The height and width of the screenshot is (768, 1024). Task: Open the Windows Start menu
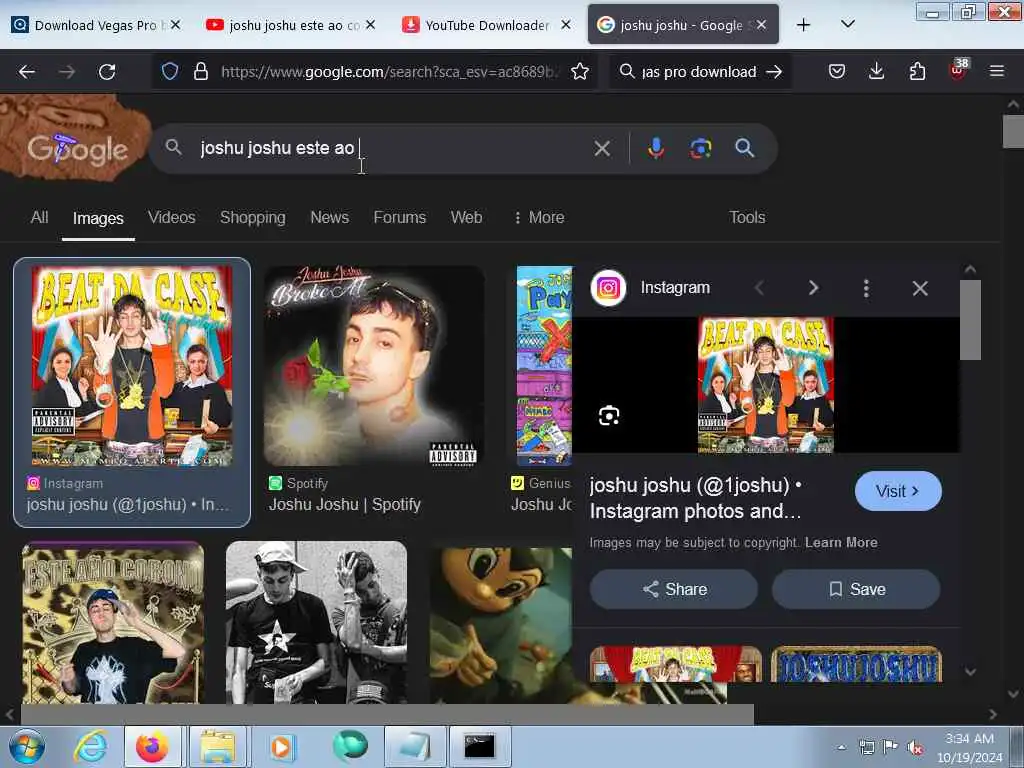(x=27, y=746)
